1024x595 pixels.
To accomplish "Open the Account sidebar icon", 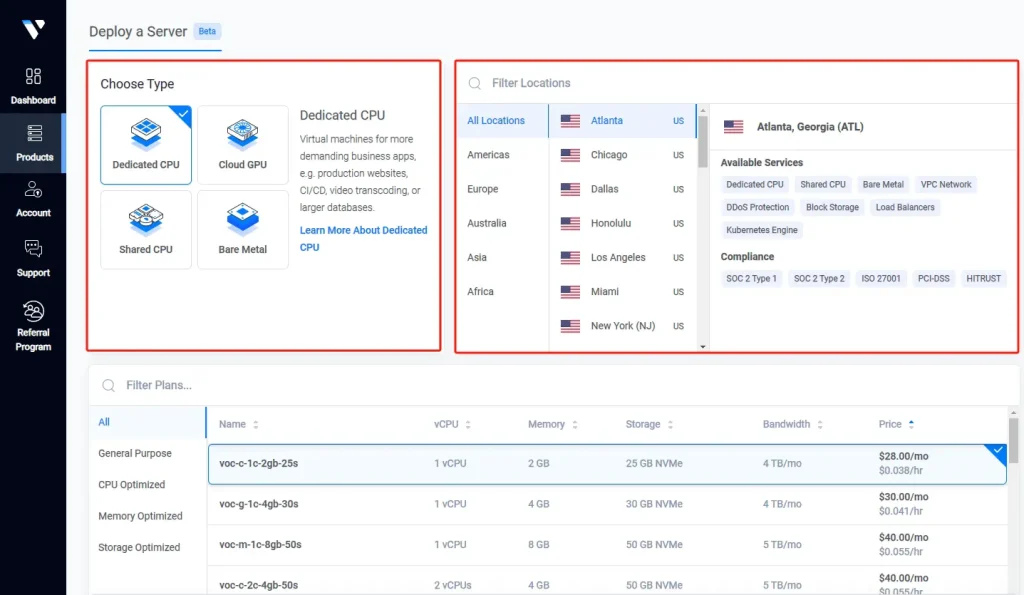I will click(x=33, y=189).
